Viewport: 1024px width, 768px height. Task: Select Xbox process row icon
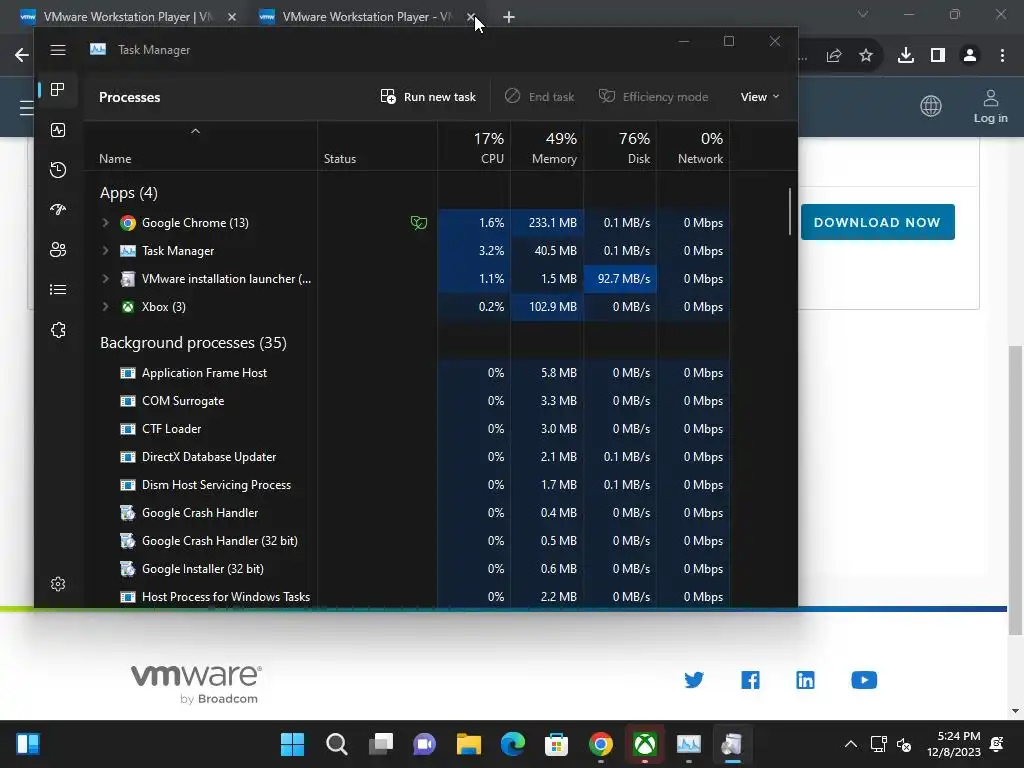pos(128,307)
